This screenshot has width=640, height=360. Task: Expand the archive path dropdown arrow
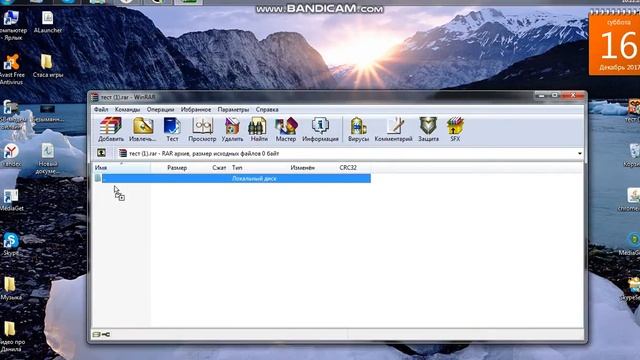580,153
